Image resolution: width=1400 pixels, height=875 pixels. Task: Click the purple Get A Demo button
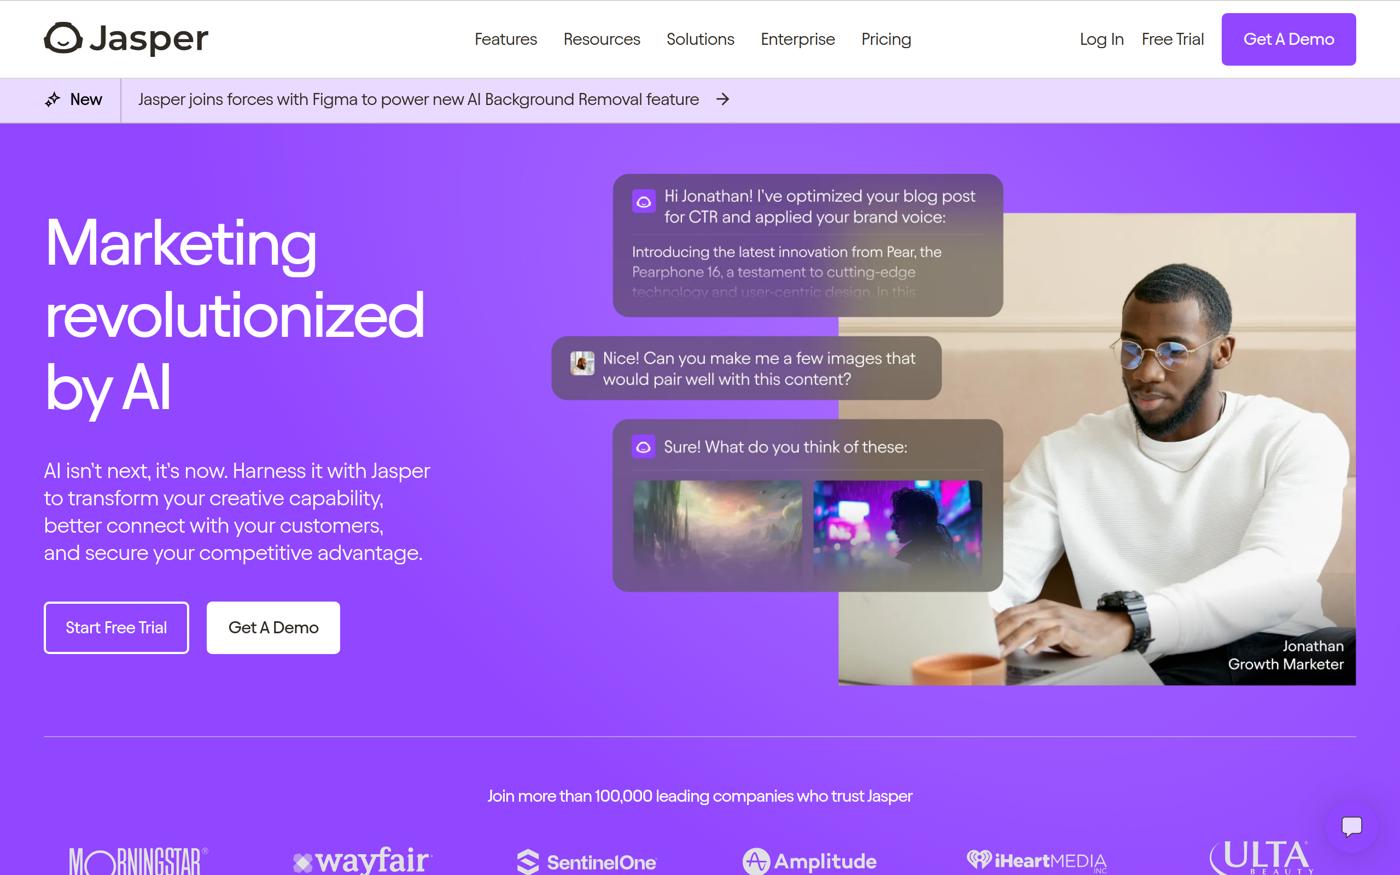pos(1288,39)
